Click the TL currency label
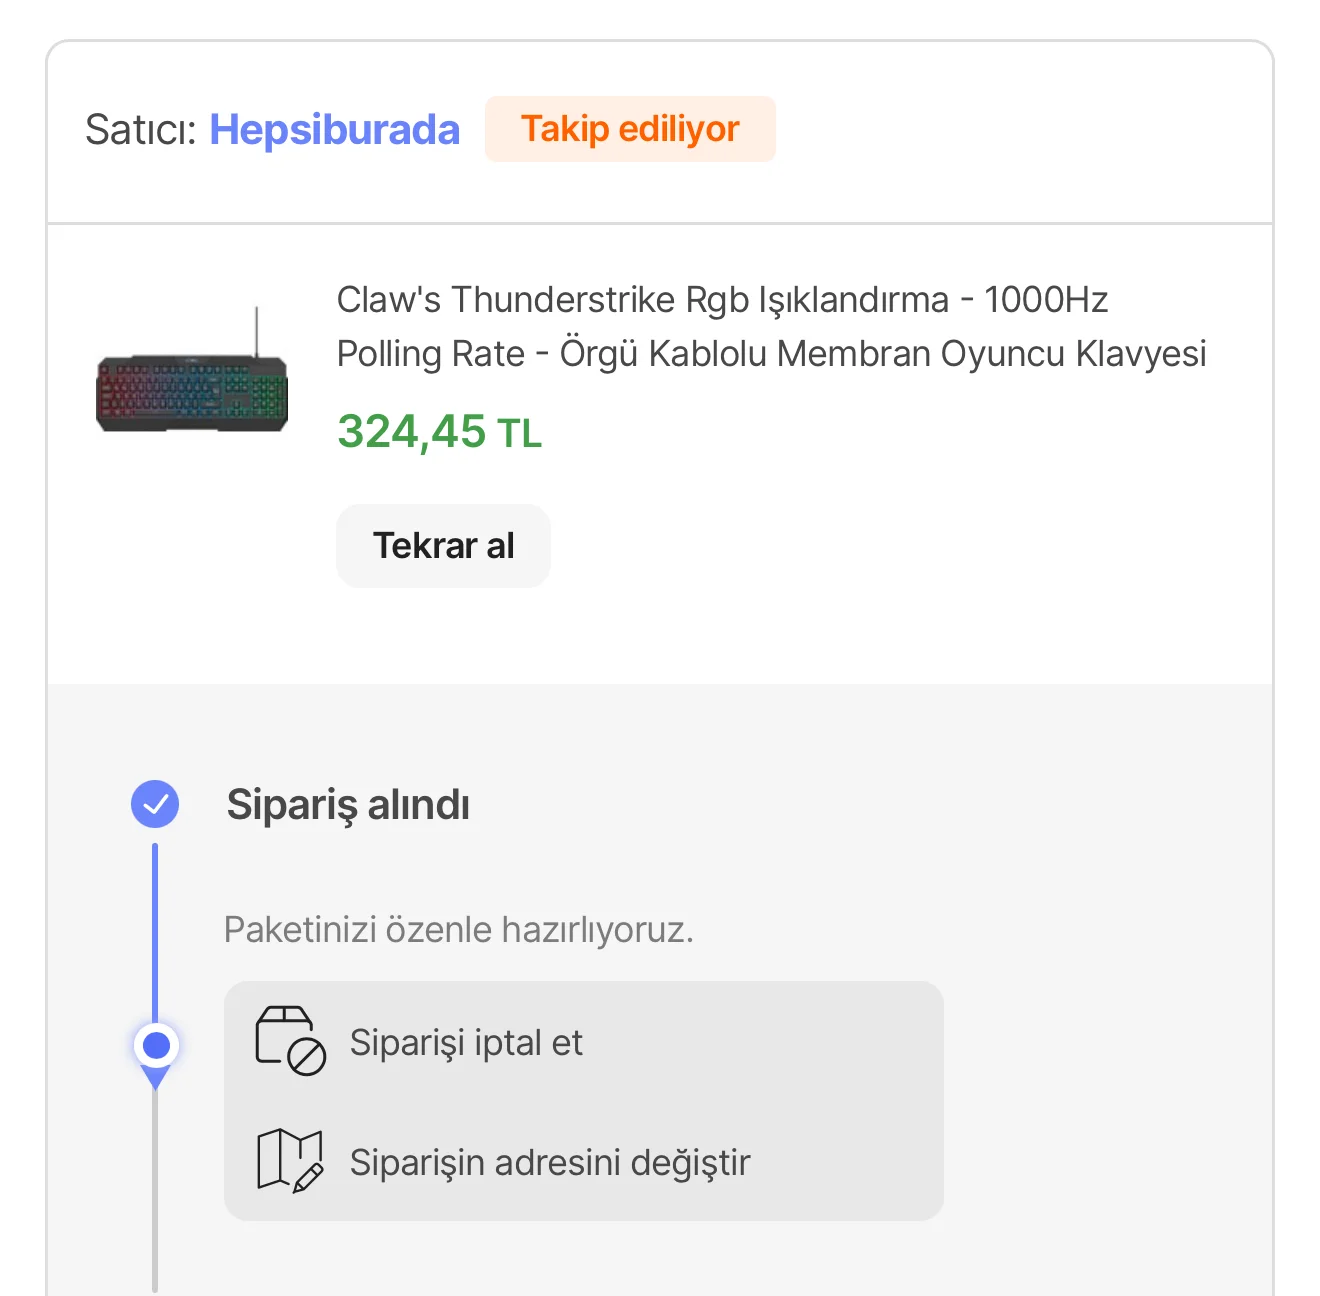 click(520, 434)
